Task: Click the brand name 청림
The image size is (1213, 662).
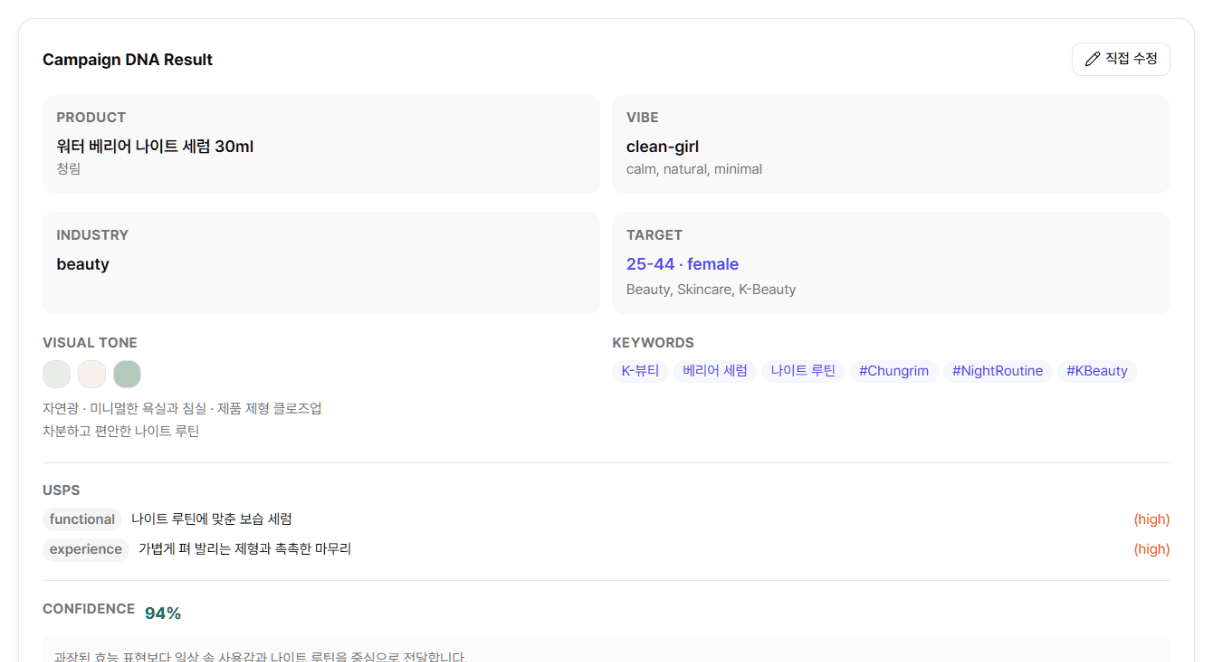Action: [69, 169]
